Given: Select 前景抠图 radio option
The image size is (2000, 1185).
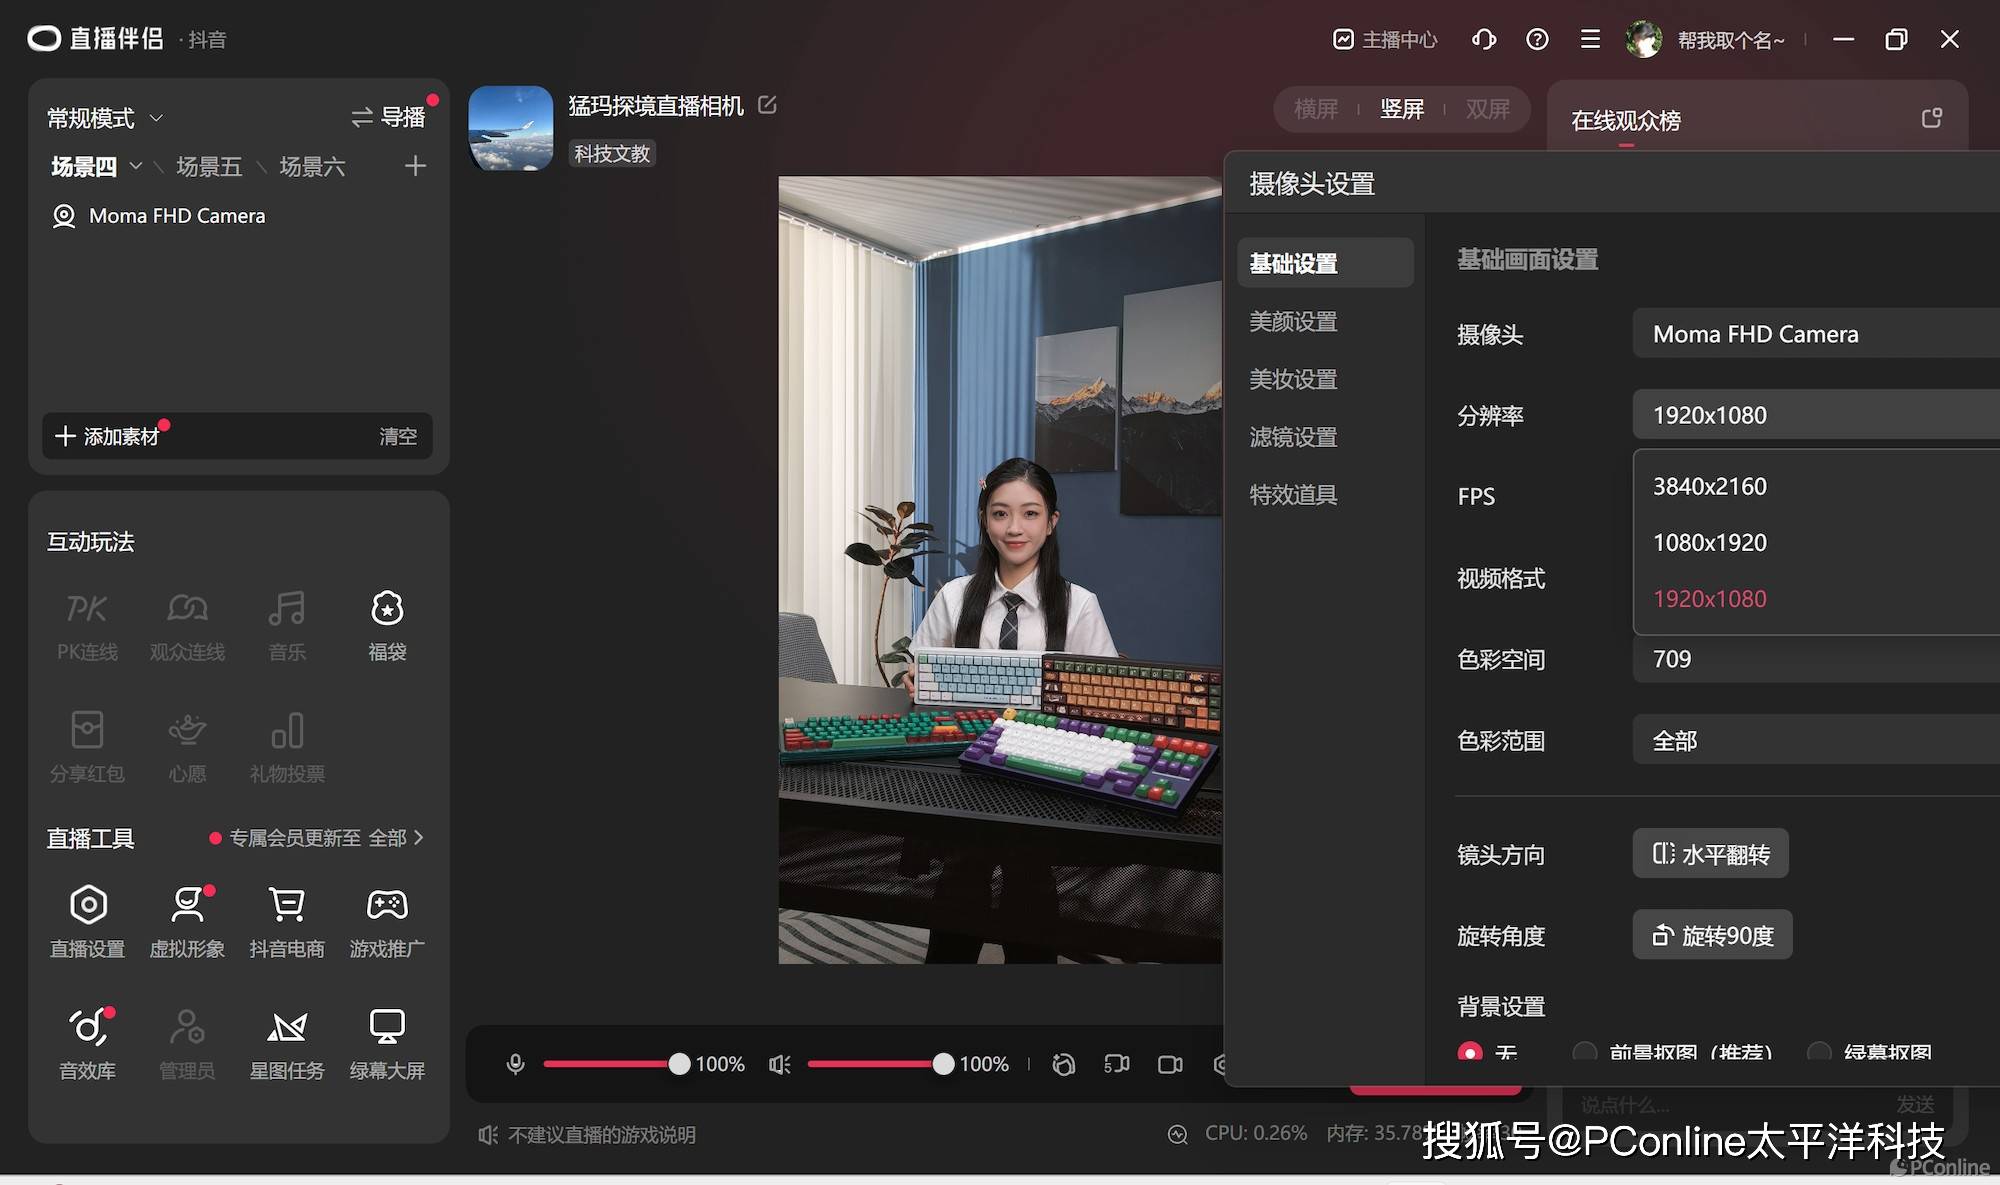Looking at the screenshot, I should coord(1584,1052).
